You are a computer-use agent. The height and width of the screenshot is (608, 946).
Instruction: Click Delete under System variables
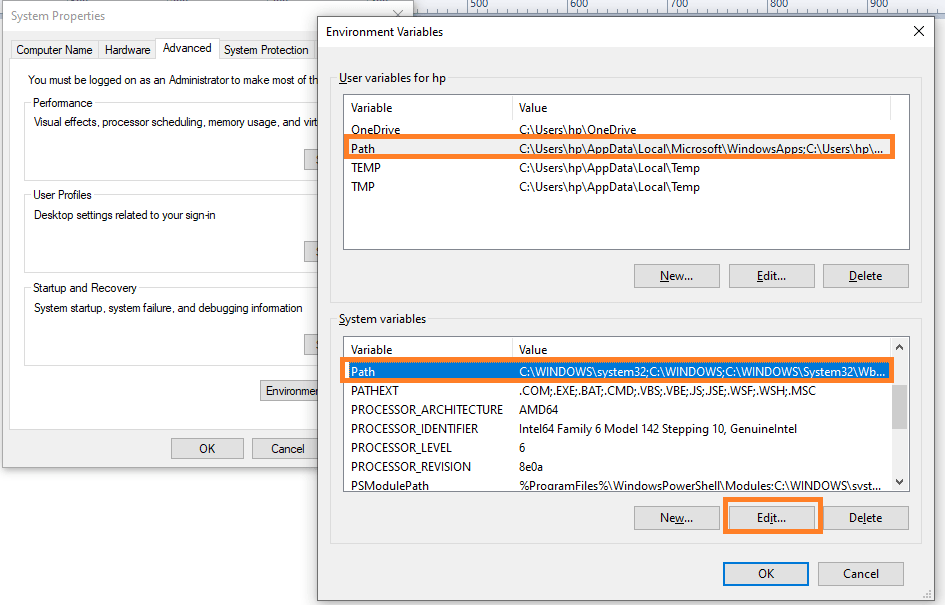coord(866,518)
